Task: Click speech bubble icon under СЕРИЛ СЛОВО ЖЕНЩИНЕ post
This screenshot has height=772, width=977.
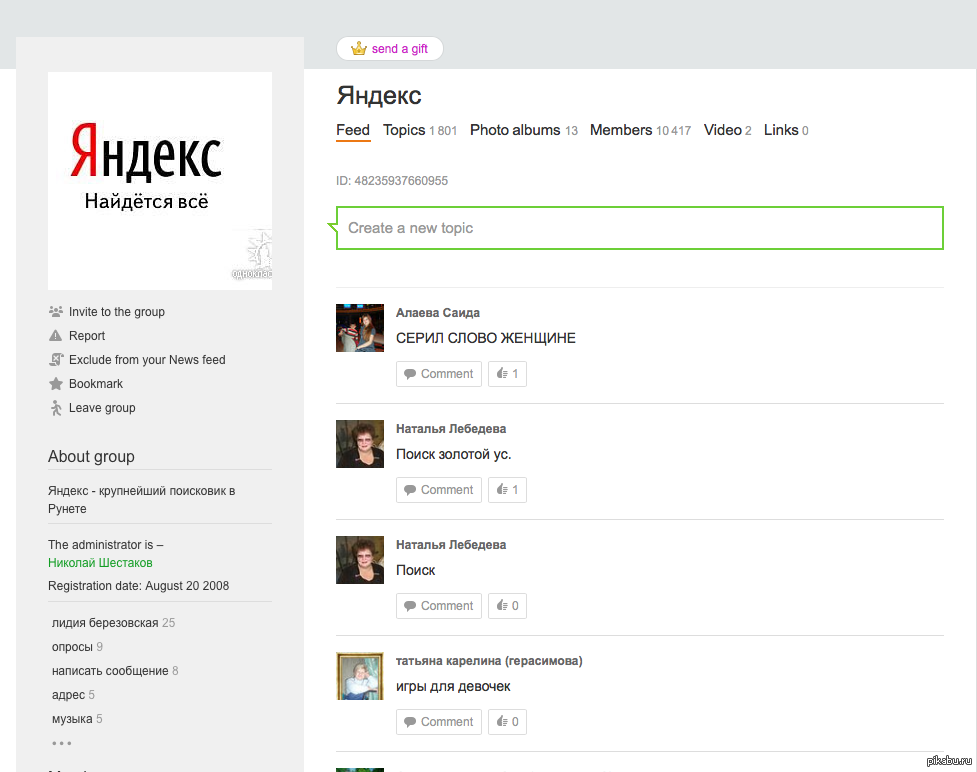Action: point(410,374)
